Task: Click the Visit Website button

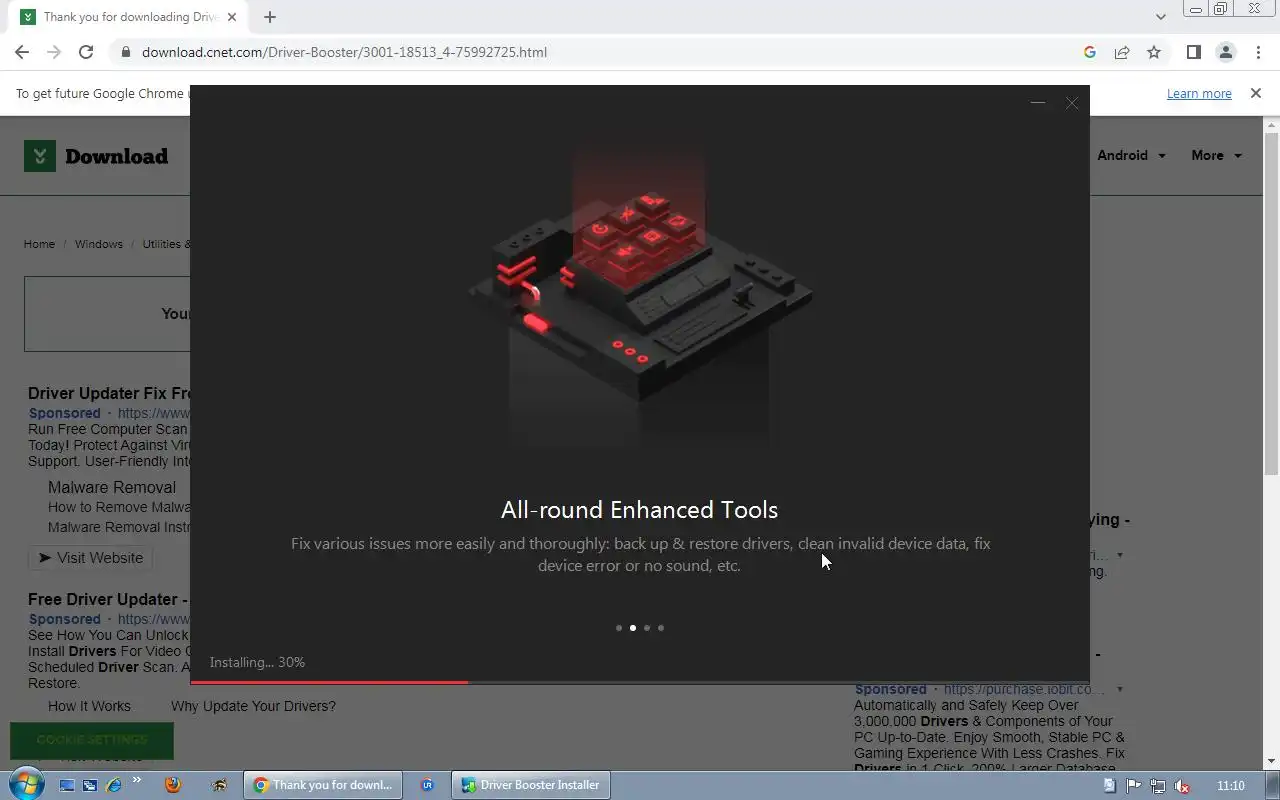Action: [90, 558]
